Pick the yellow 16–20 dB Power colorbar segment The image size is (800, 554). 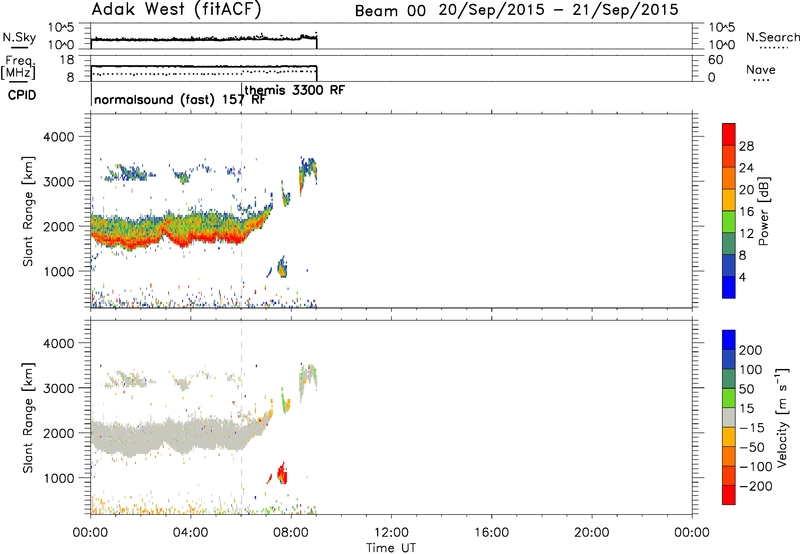[729, 200]
